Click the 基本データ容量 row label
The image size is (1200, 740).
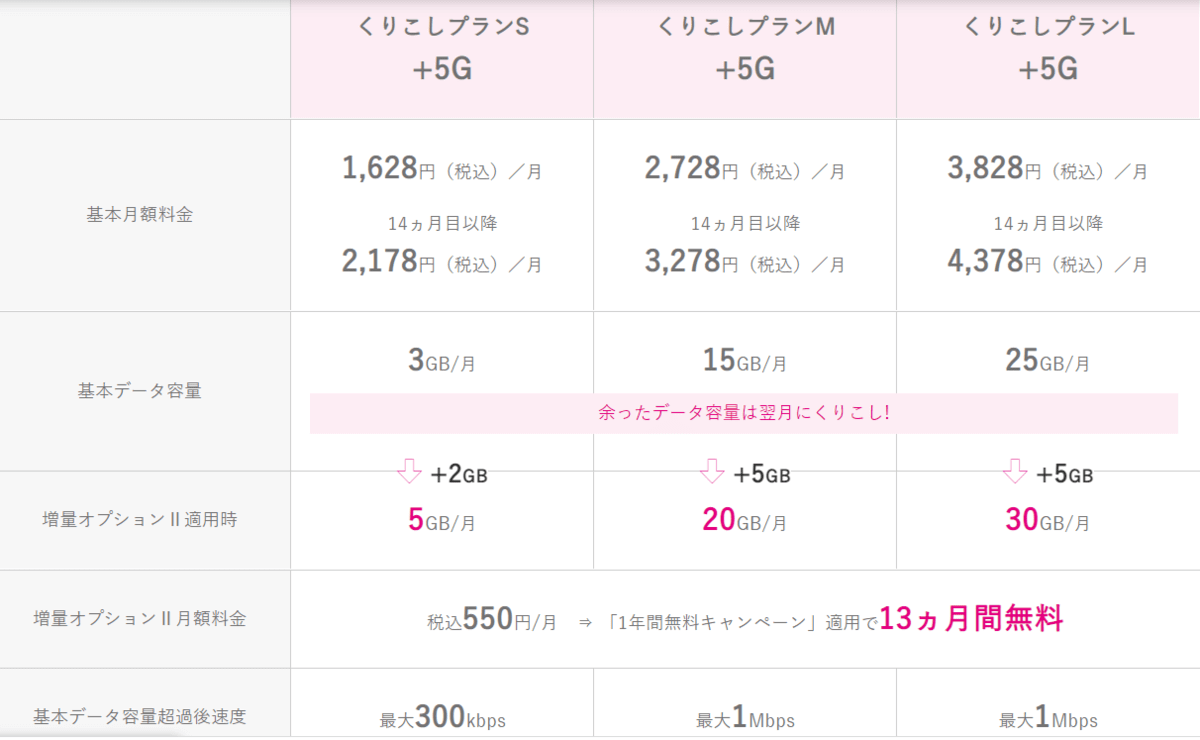139,390
